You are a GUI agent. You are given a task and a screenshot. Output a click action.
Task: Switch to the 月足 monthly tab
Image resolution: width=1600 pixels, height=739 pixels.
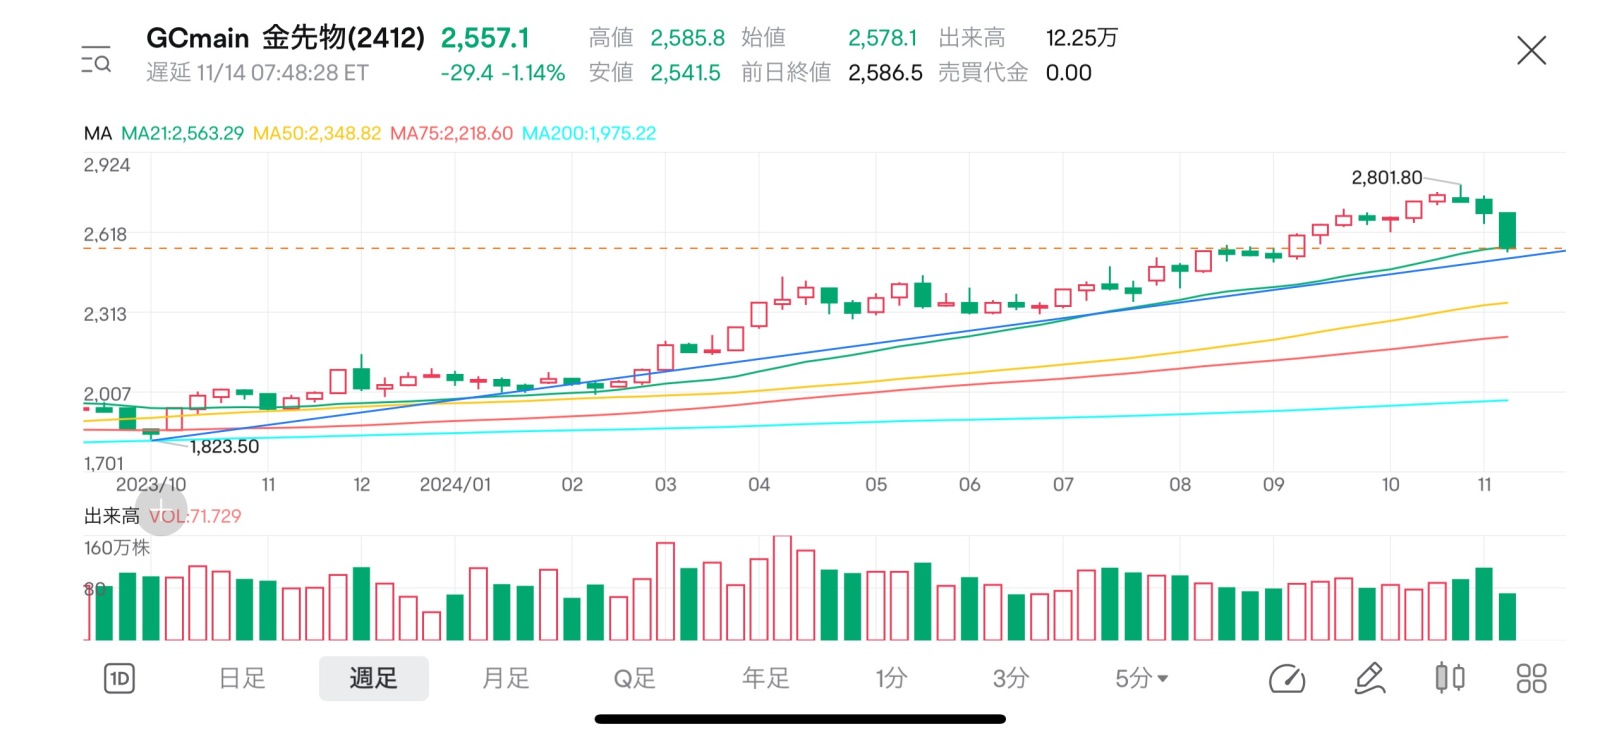(x=506, y=679)
